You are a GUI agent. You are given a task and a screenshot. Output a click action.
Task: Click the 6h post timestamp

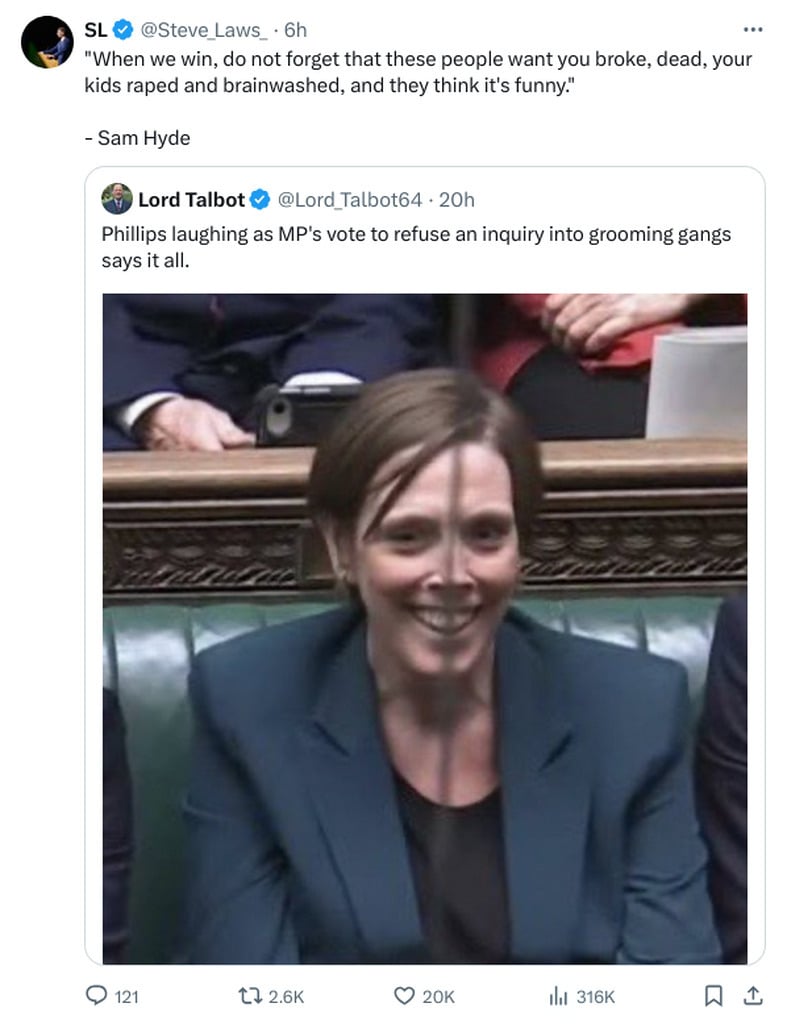click(x=295, y=30)
